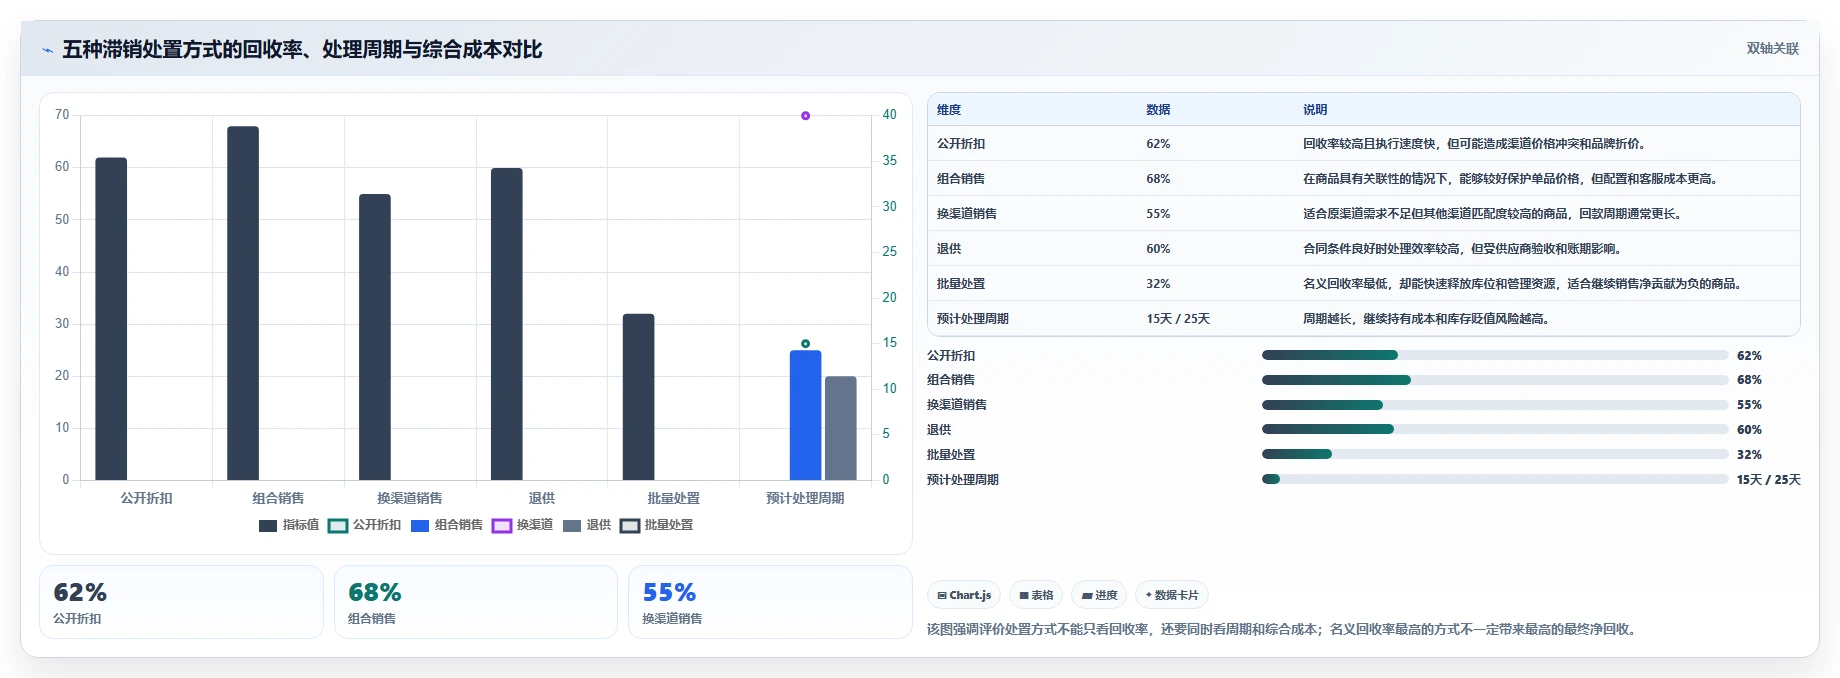Open the 55% 换渠道销售 data card
This screenshot has width=1840, height=678.
(x=770, y=602)
